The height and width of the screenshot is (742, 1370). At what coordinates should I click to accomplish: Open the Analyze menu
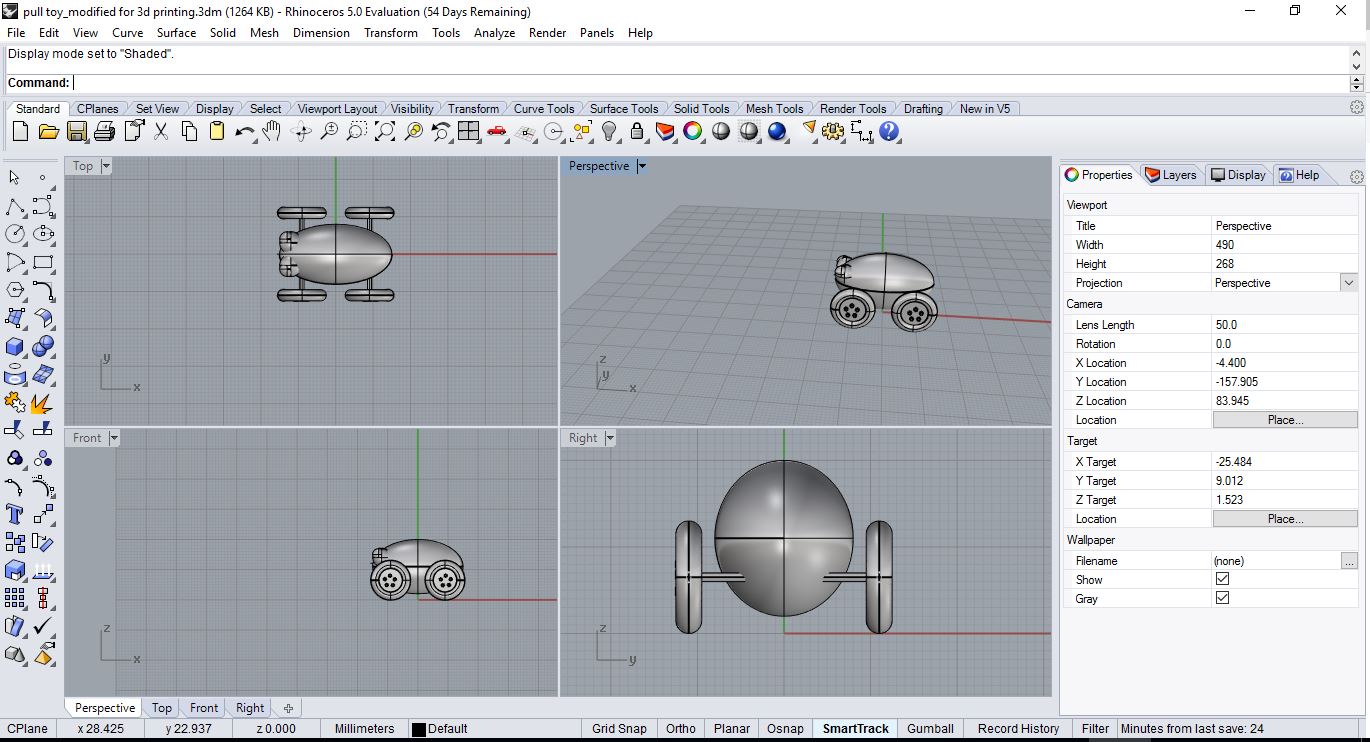tap(494, 32)
